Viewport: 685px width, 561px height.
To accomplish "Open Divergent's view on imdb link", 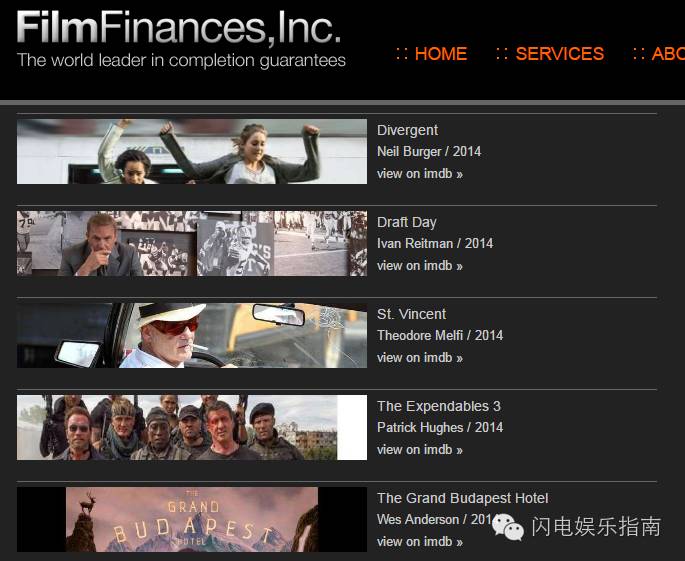I will tap(420, 173).
